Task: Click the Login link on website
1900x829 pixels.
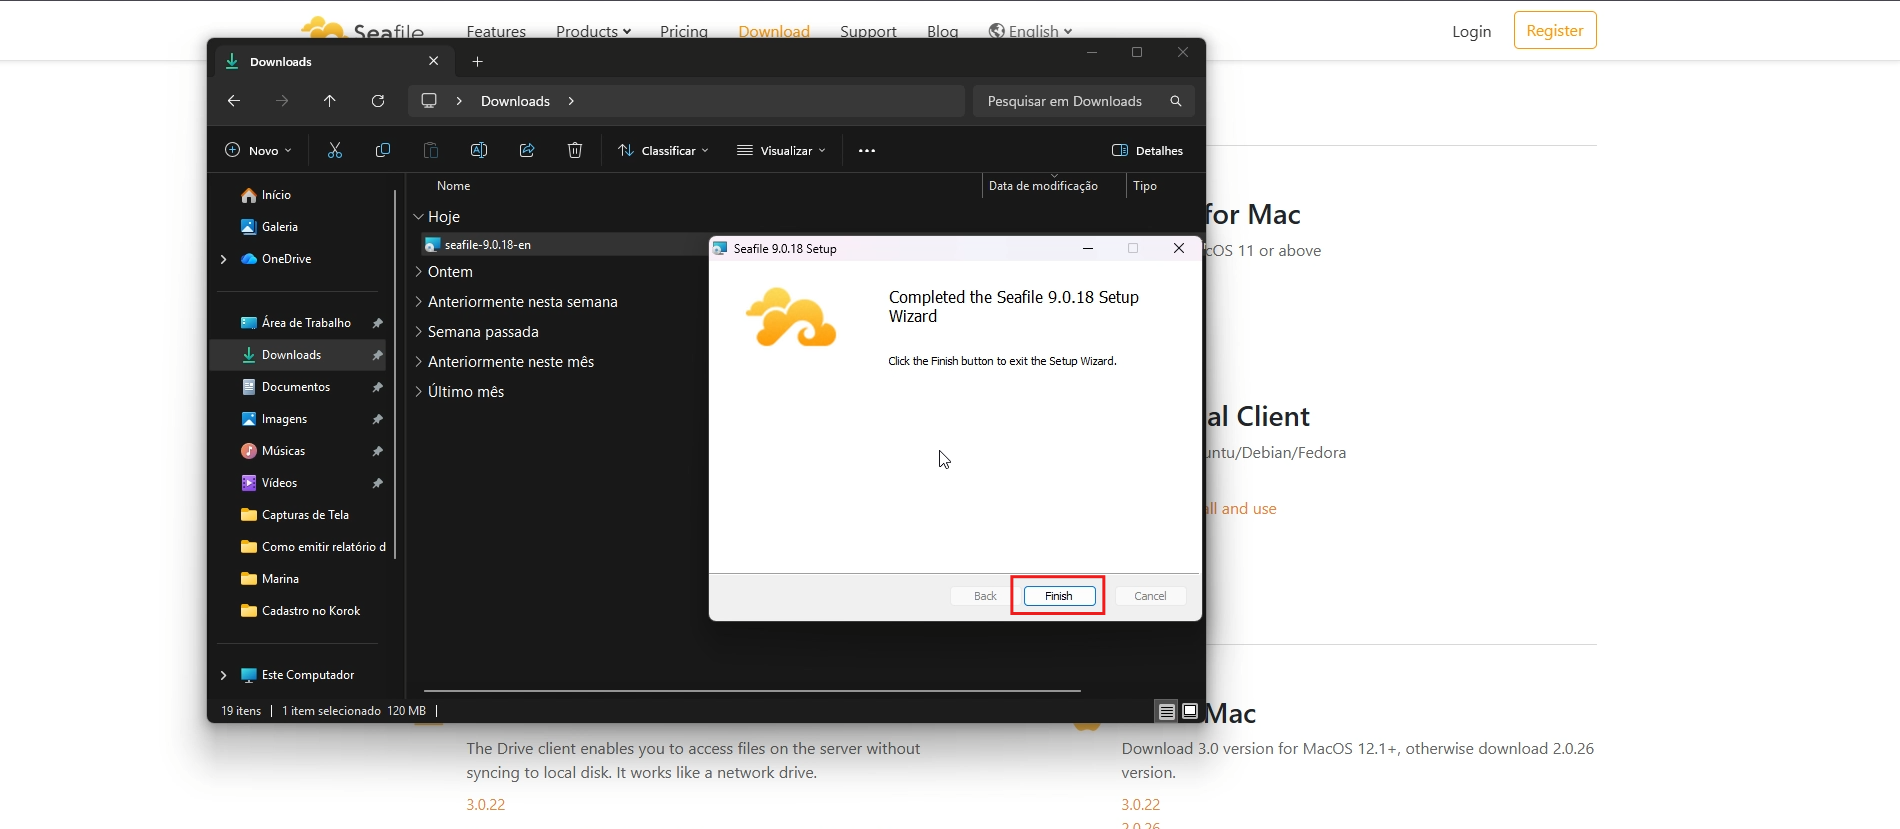Action: [x=1472, y=31]
